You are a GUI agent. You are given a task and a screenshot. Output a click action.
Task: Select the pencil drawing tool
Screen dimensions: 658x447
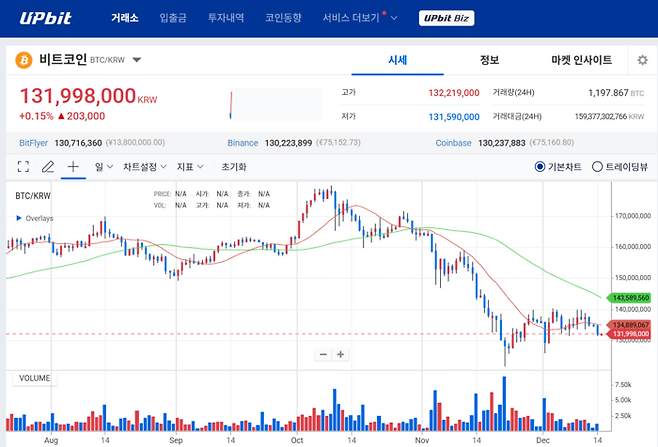point(48,167)
